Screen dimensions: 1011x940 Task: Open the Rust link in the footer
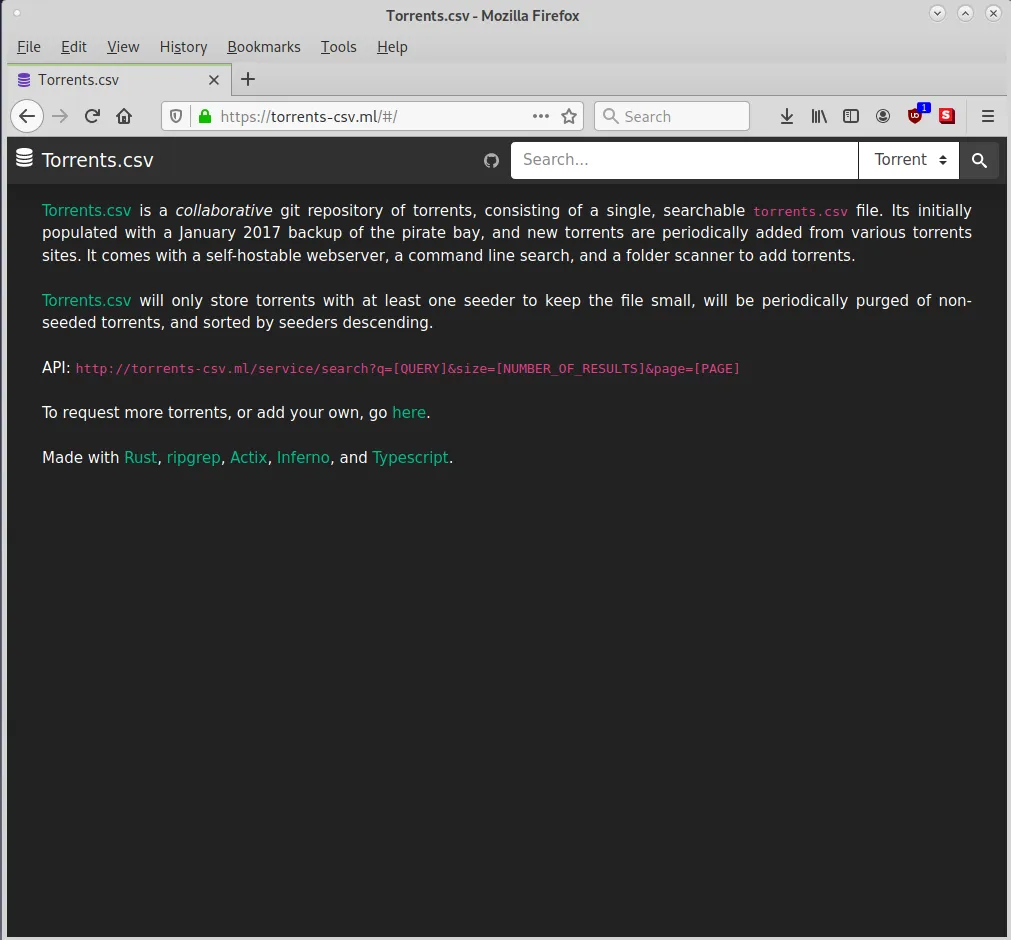[140, 457]
